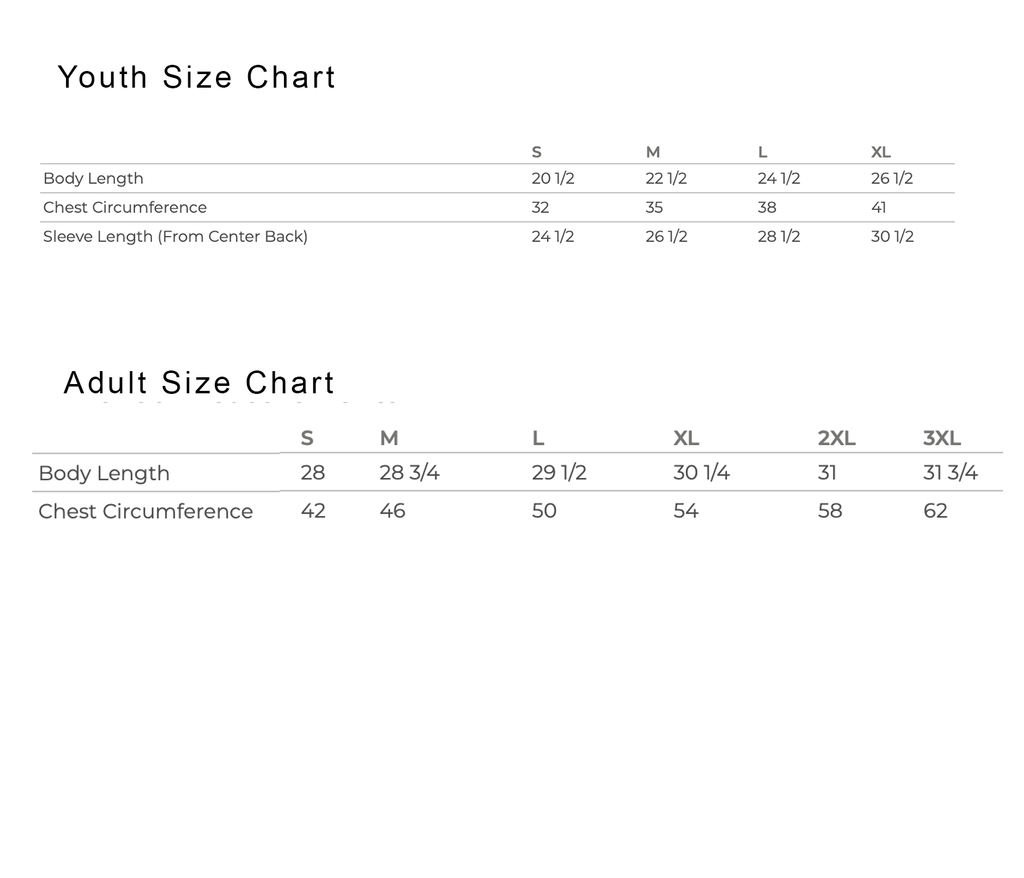The height and width of the screenshot is (878, 1024).
Task: Select youth small sleeve length 24 1/2
Action: click(x=552, y=236)
